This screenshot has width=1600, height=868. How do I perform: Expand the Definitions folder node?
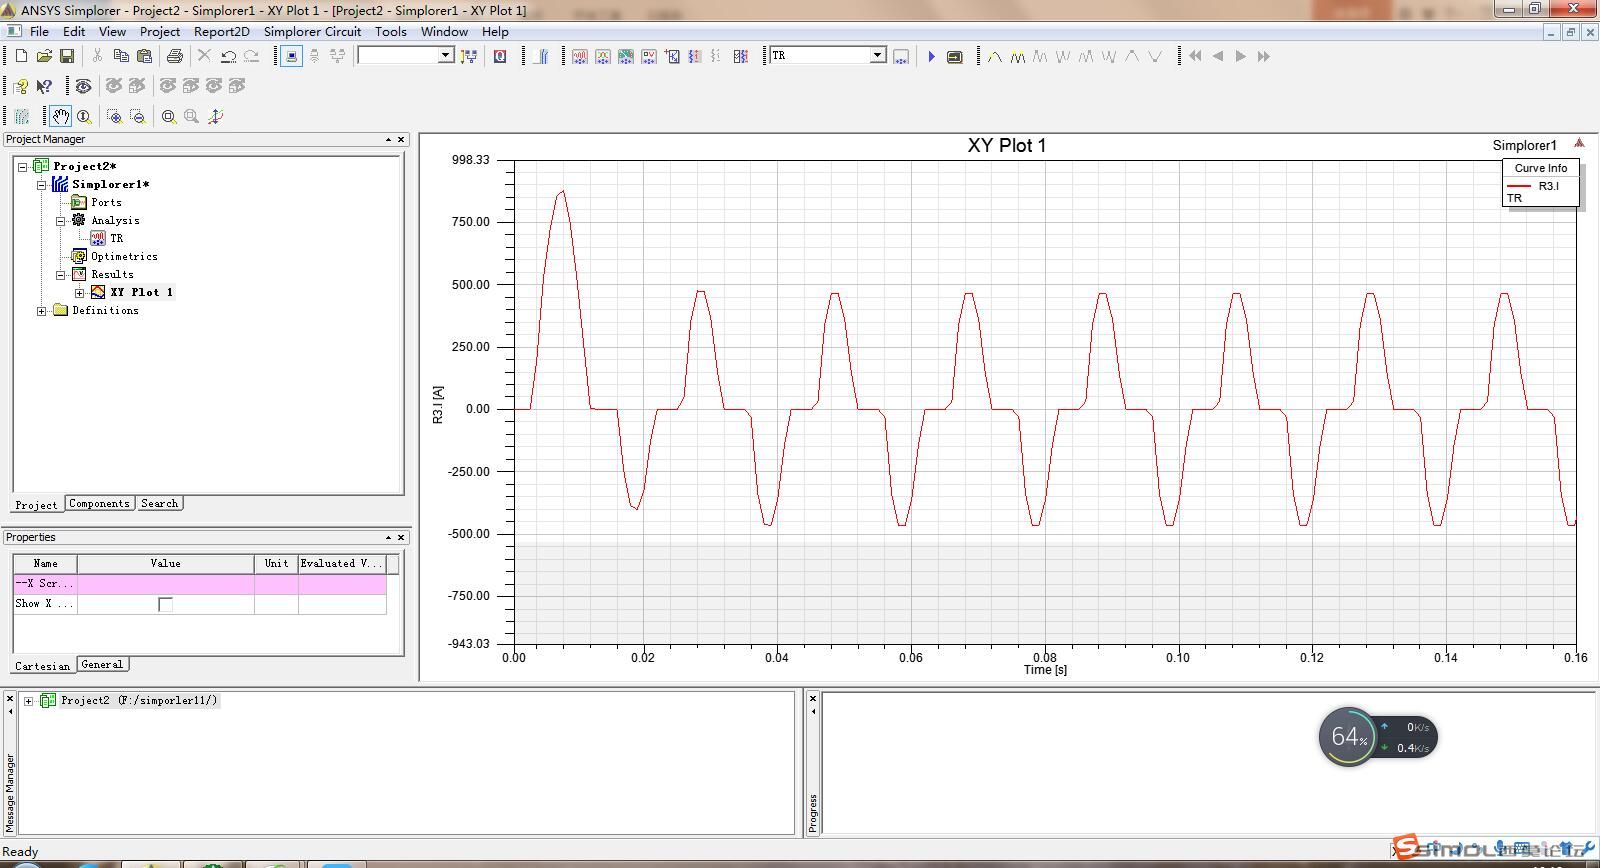[41, 310]
